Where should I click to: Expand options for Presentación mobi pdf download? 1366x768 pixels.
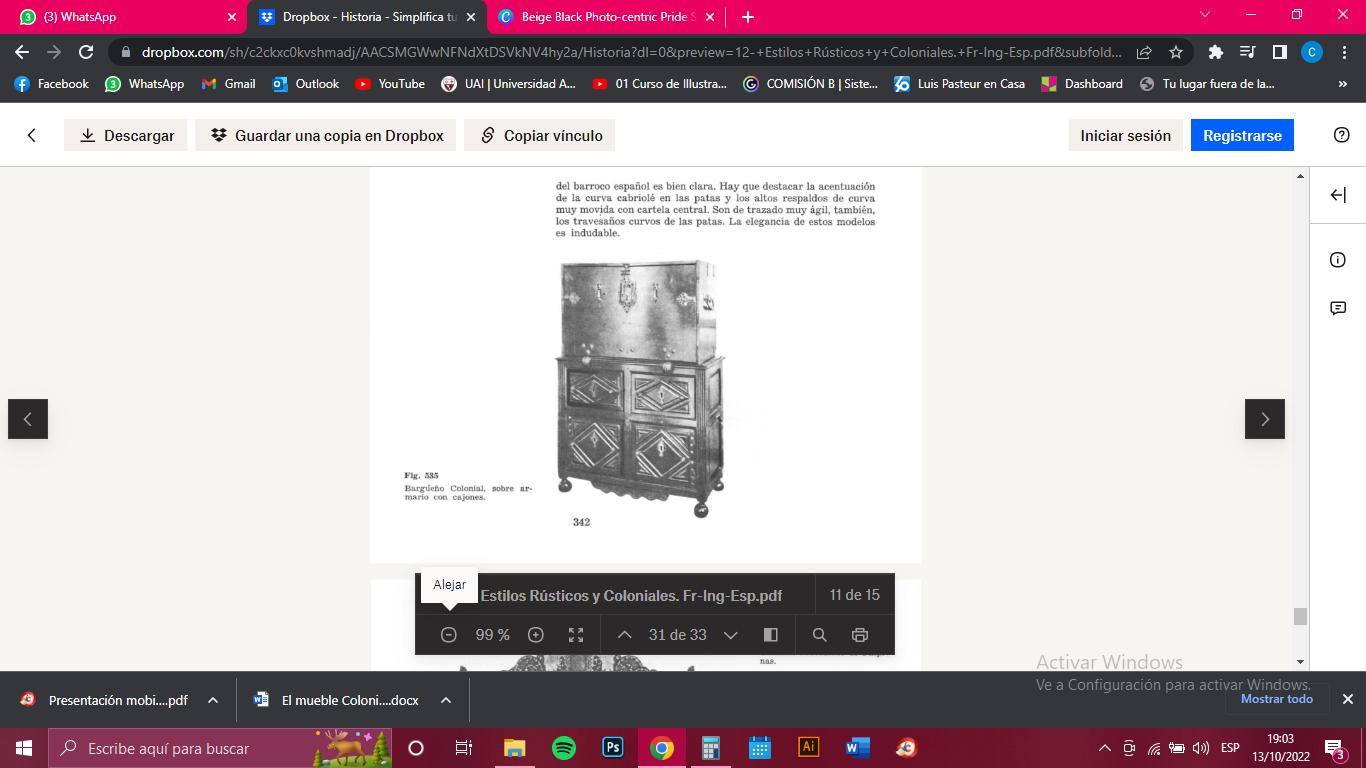(213, 700)
